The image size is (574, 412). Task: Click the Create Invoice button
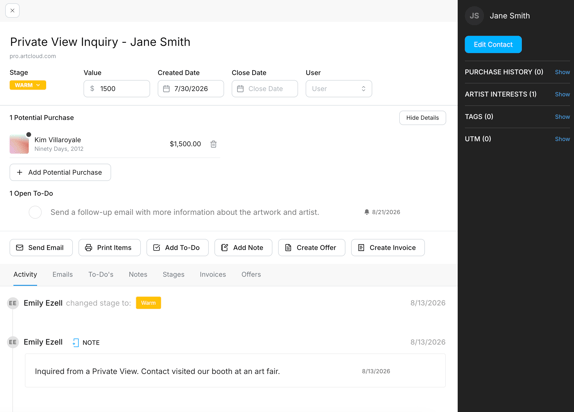click(x=388, y=248)
